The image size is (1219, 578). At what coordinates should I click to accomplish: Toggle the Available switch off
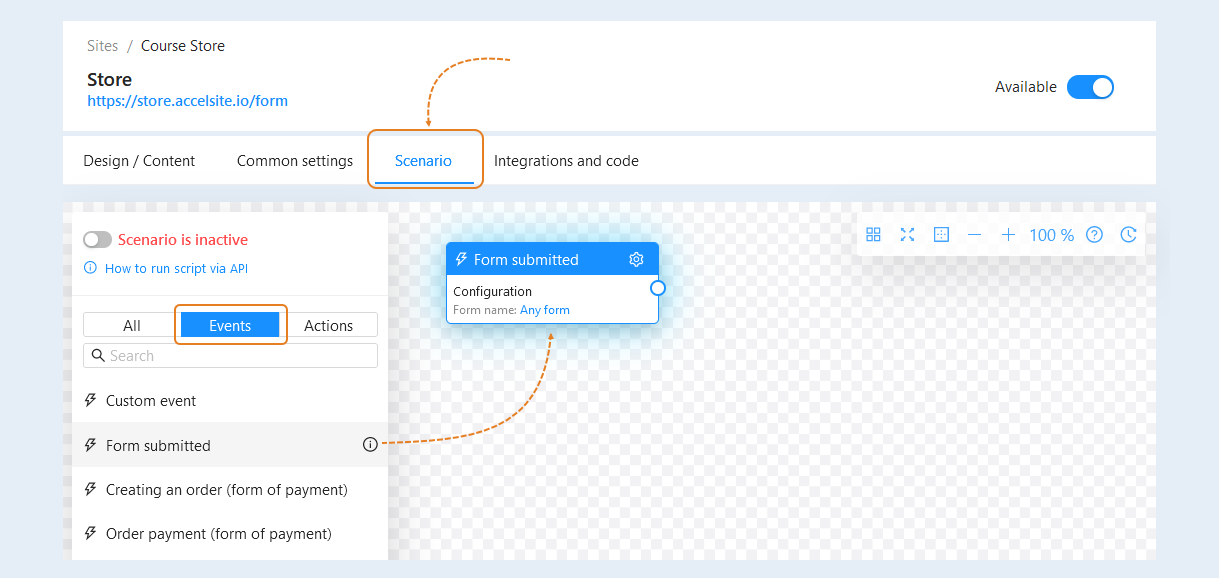(1090, 87)
